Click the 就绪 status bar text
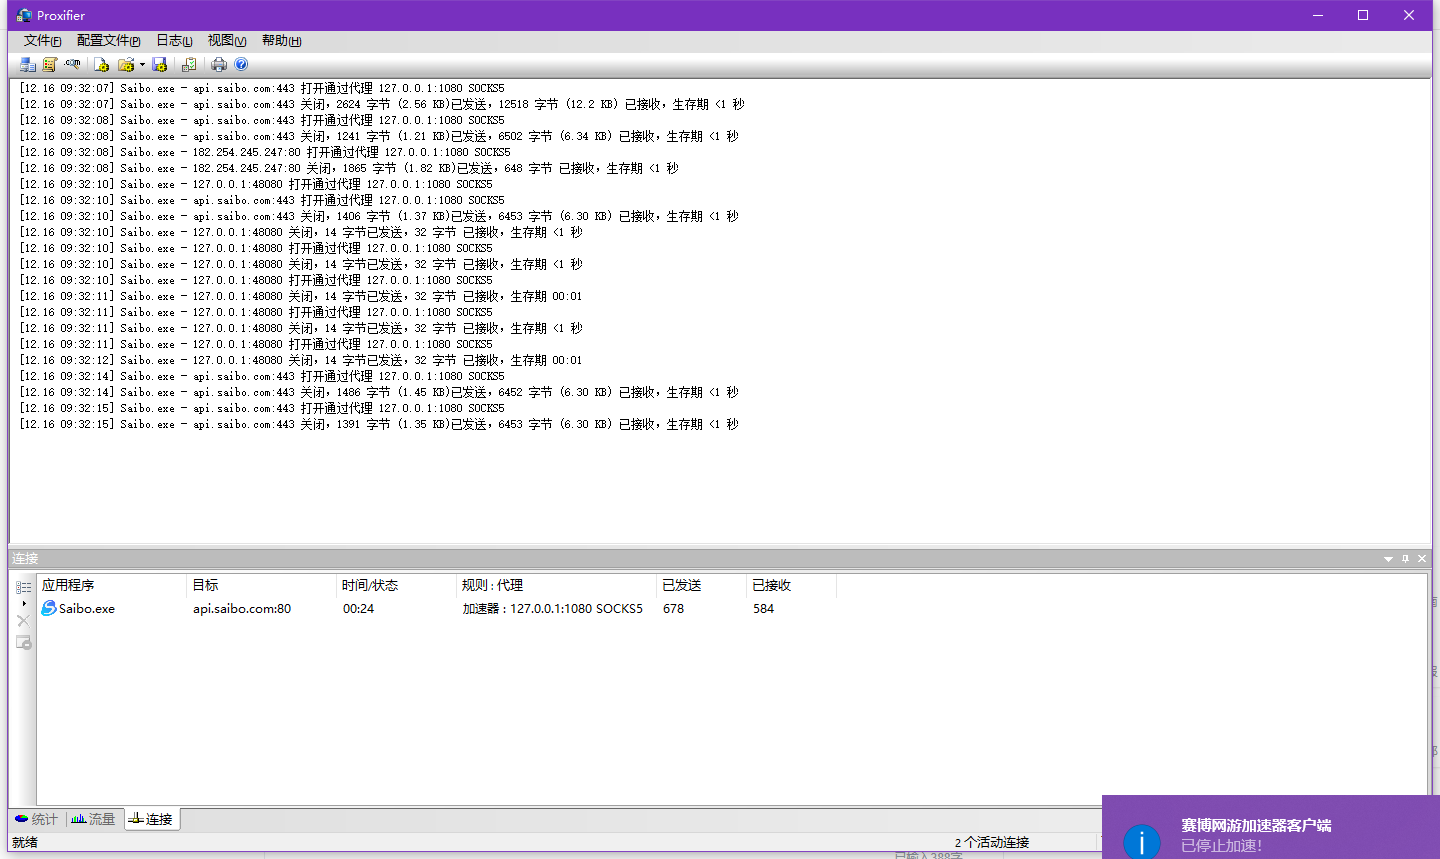Screen dimensions: 1440x859 25,842
